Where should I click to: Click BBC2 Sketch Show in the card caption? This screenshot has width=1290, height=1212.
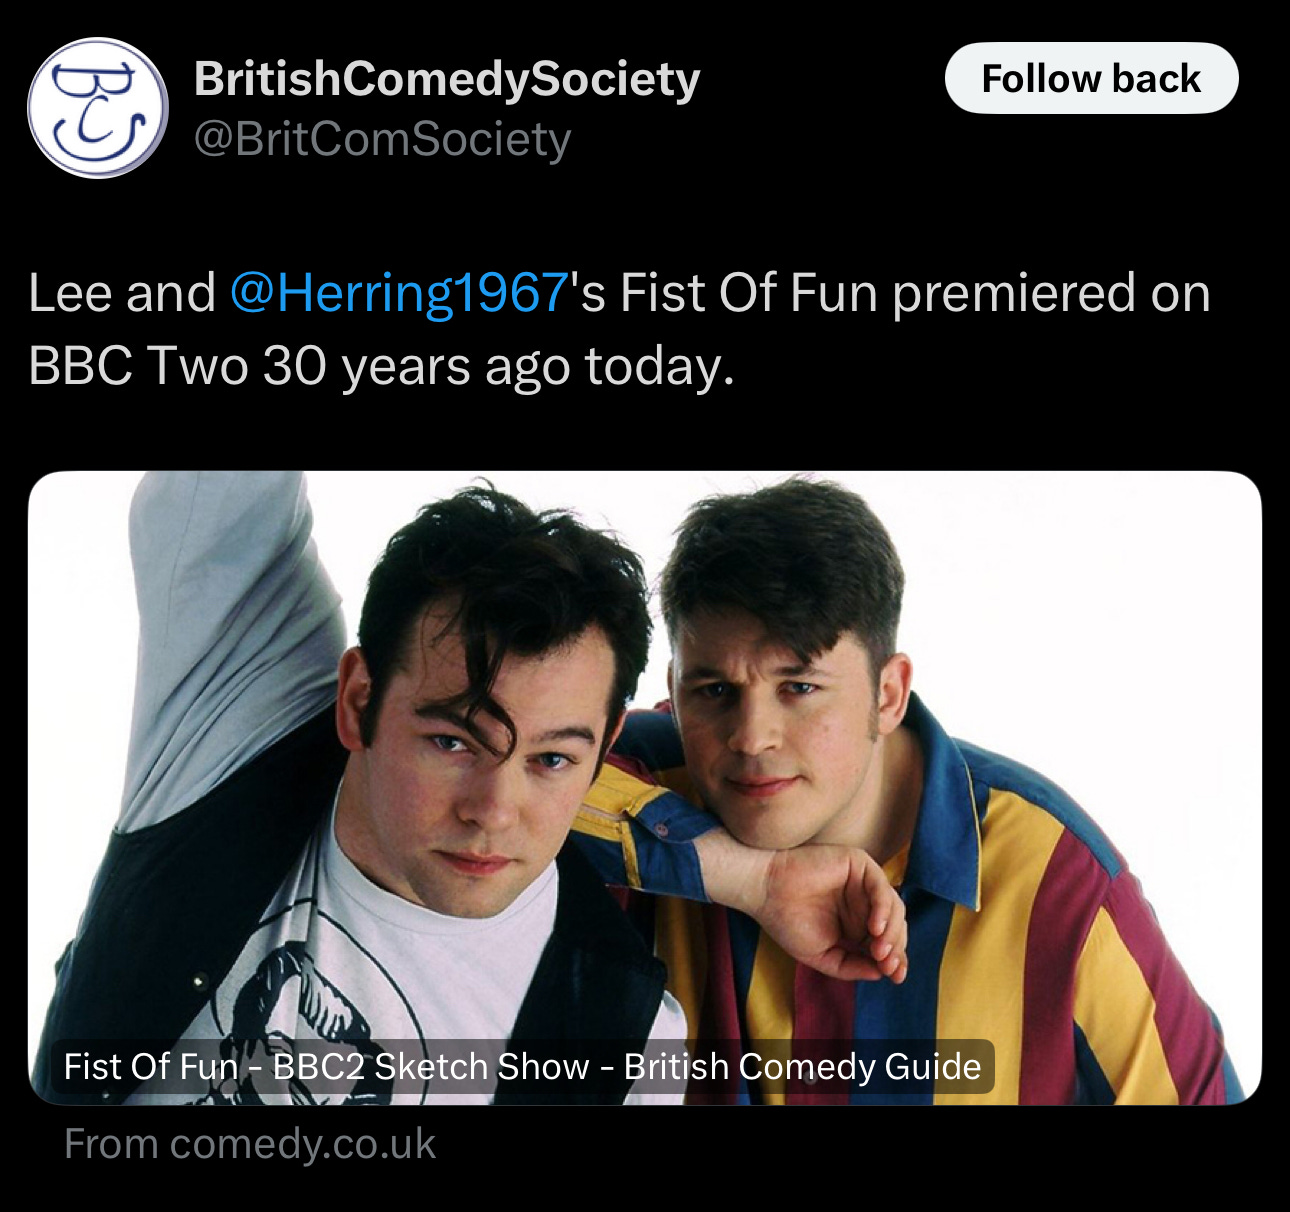point(430,1066)
